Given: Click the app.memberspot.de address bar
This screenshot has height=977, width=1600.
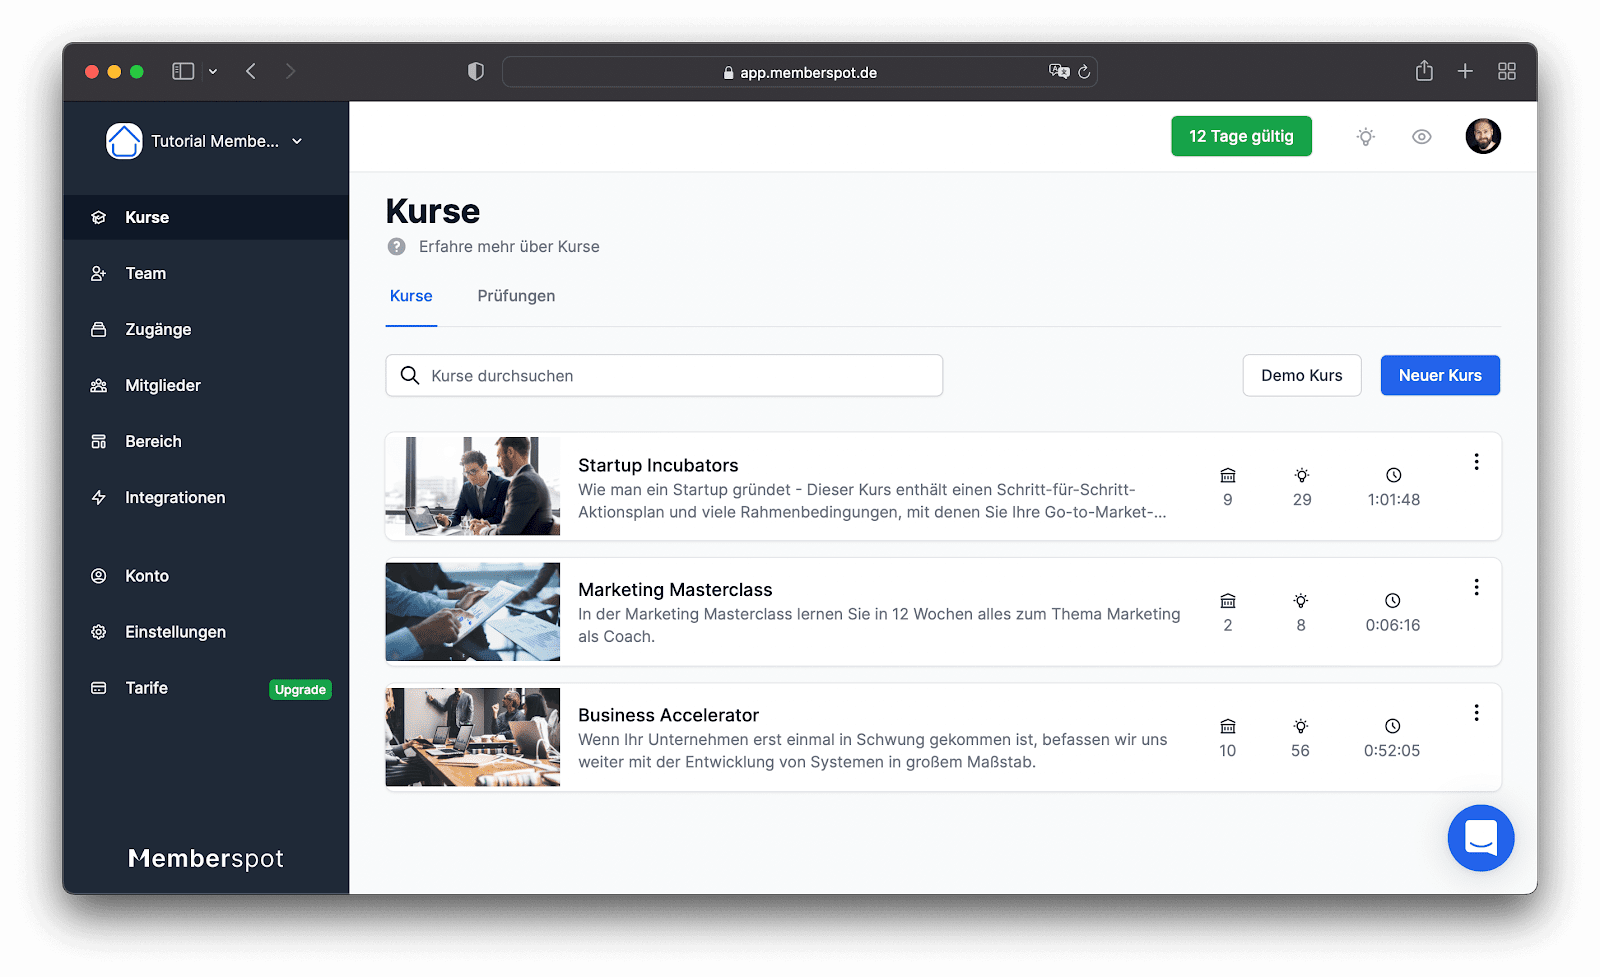Looking at the screenshot, I should [x=800, y=72].
